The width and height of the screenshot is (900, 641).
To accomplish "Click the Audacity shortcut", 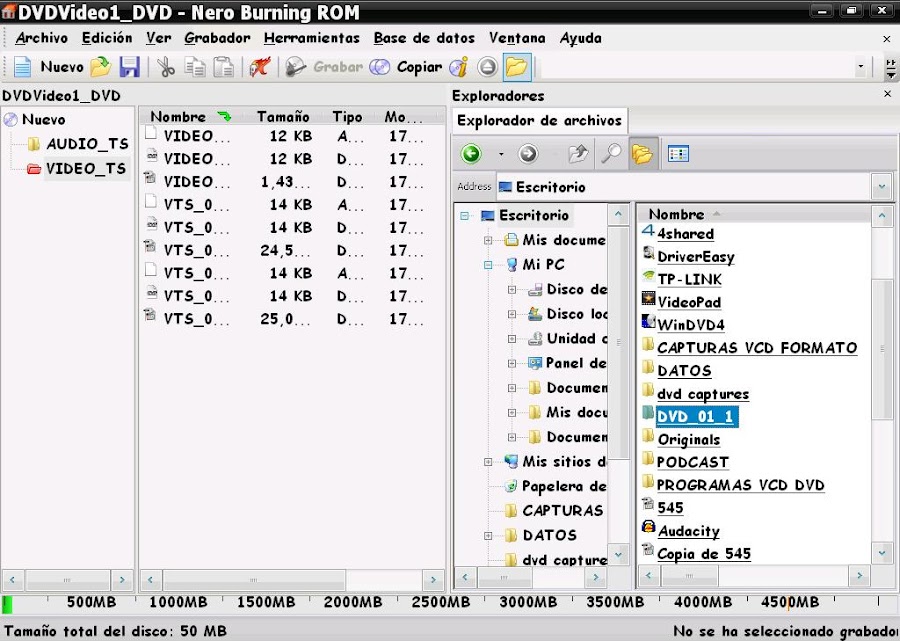I will click(x=688, y=531).
